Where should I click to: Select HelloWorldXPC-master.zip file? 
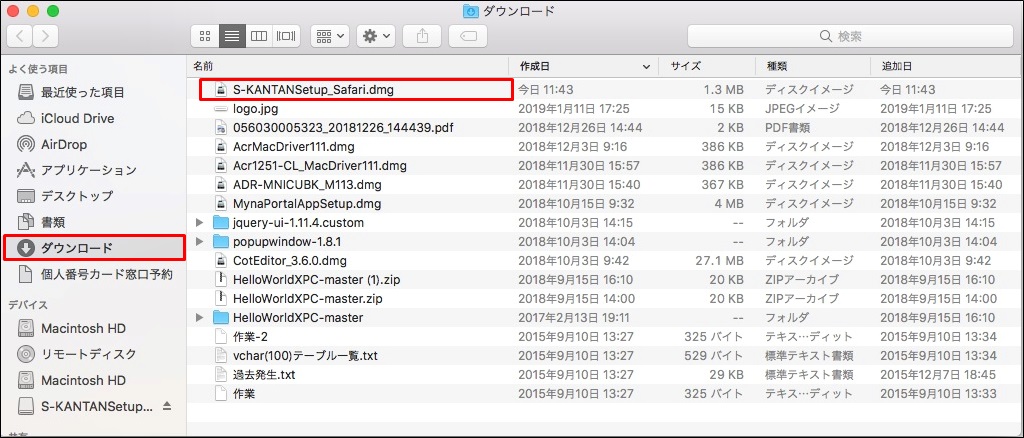click(308, 299)
